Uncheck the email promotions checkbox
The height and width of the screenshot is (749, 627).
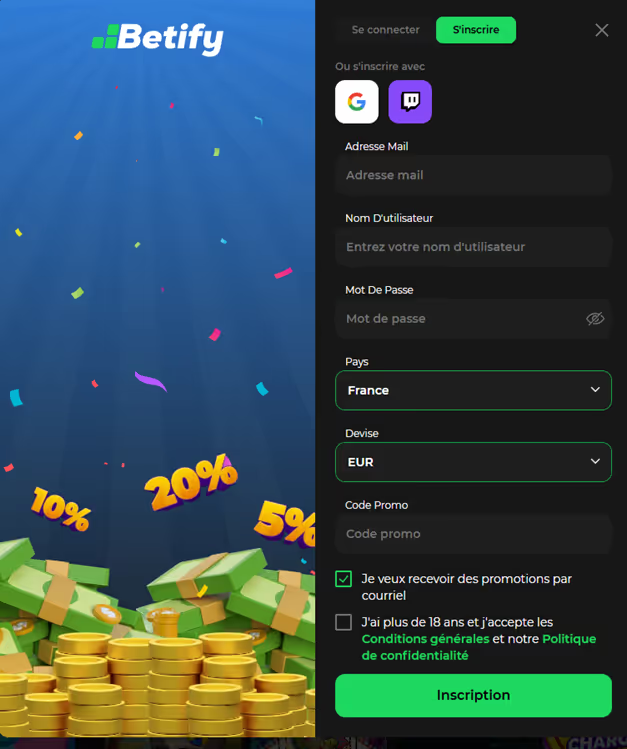[343, 579]
